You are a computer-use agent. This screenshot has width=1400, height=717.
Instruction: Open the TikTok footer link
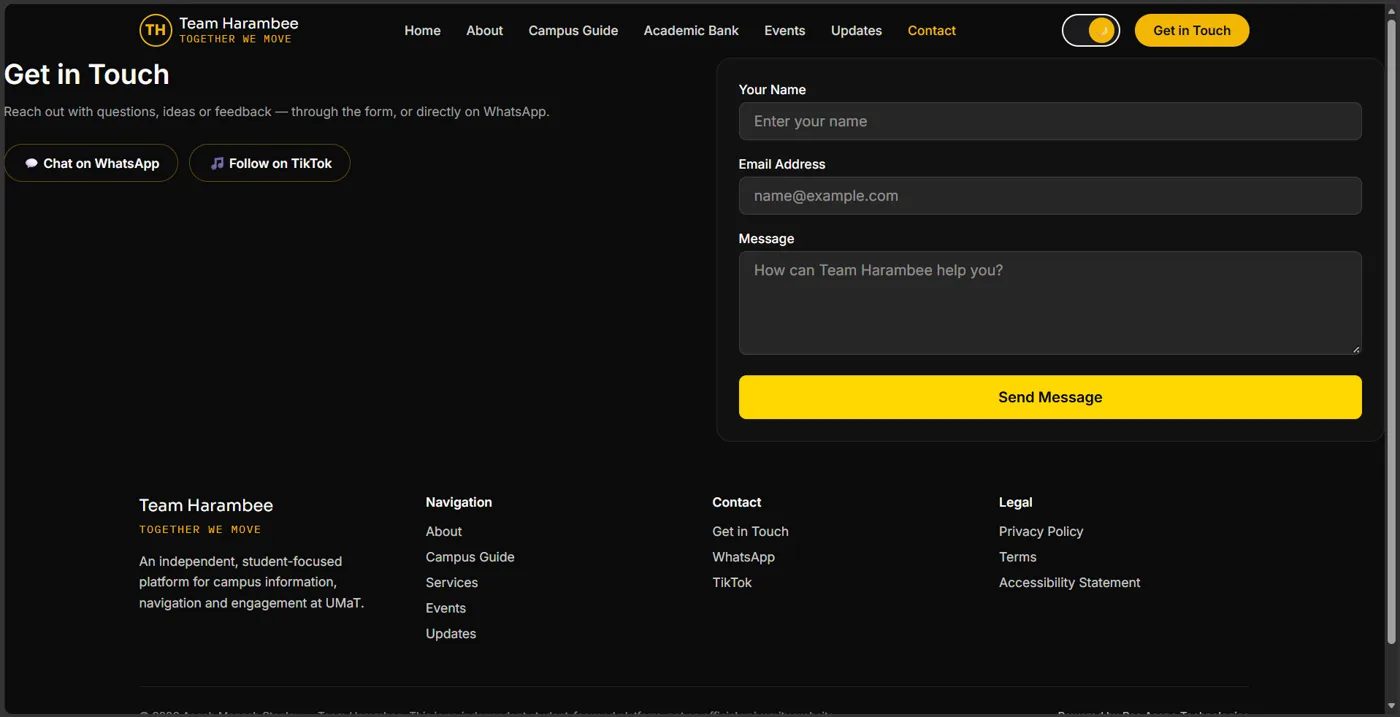coord(732,582)
